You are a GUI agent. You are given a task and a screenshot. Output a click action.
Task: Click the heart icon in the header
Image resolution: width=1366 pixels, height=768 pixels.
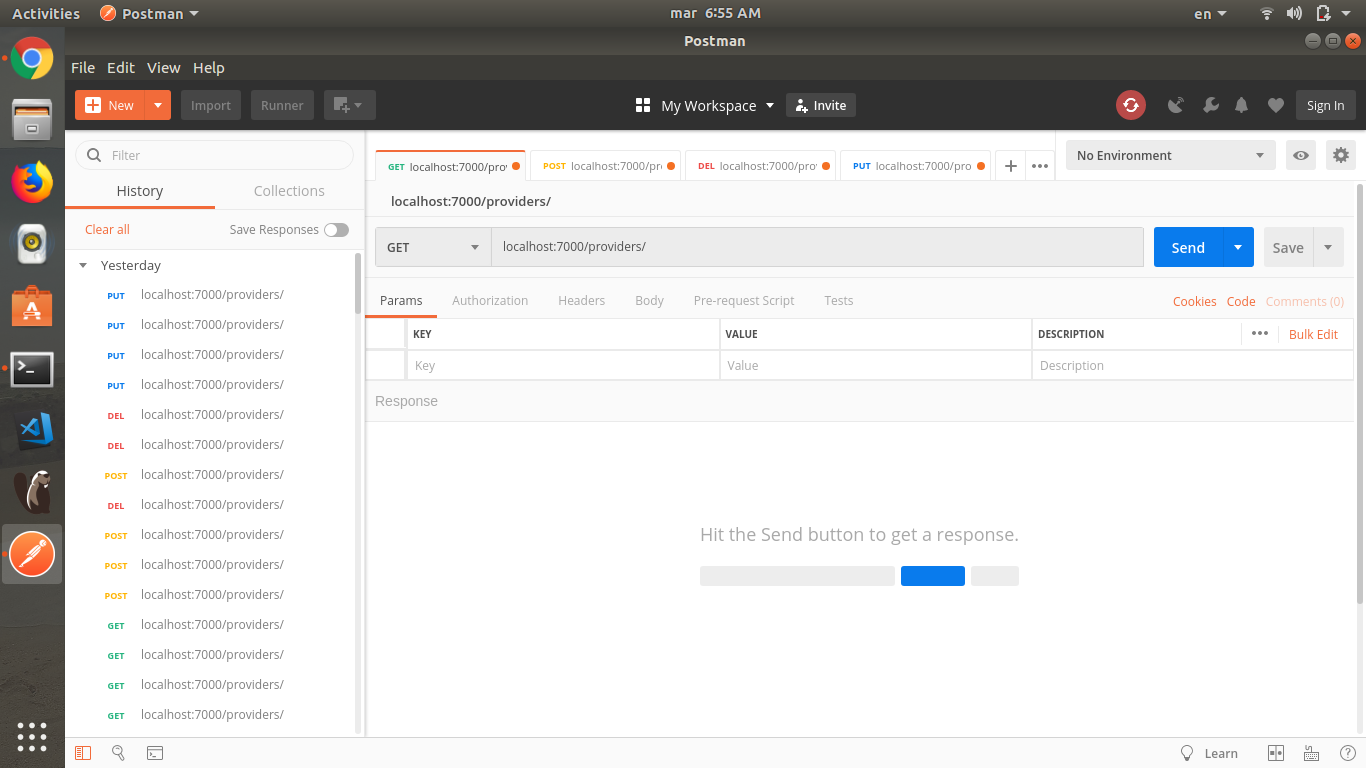1275,105
